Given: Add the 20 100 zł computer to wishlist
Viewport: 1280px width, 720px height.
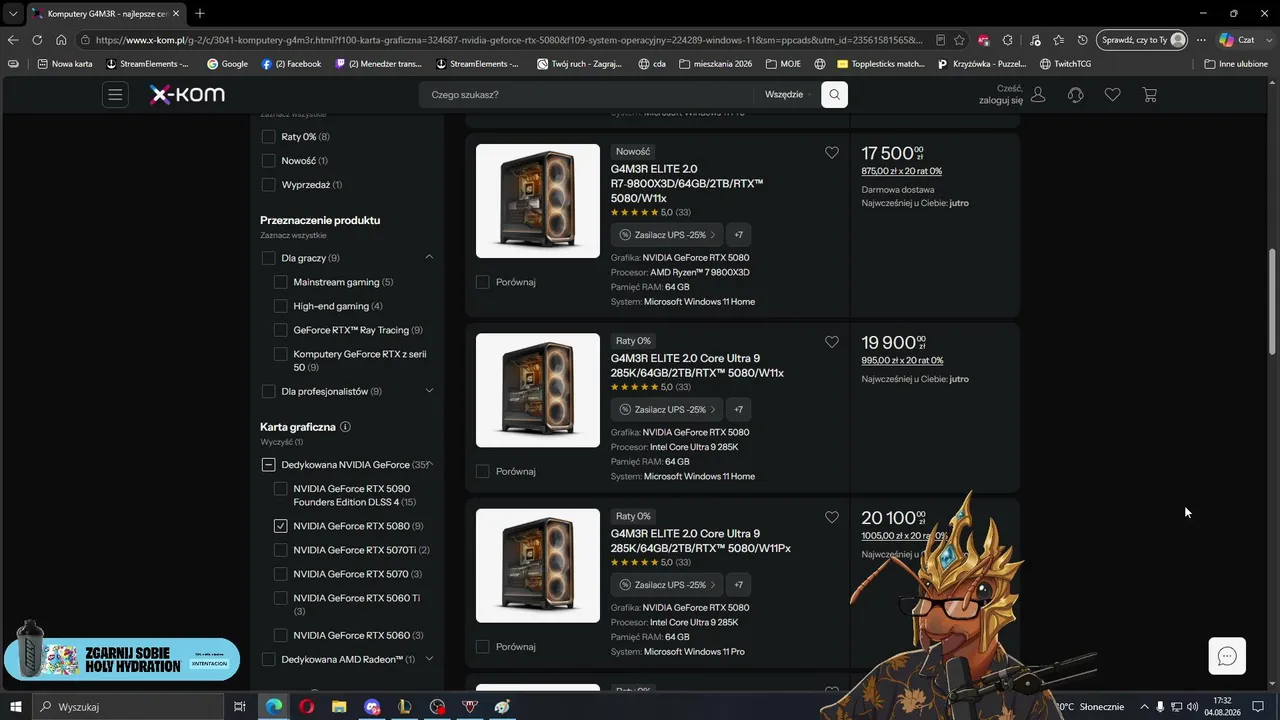Looking at the screenshot, I should (x=832, y=517).
